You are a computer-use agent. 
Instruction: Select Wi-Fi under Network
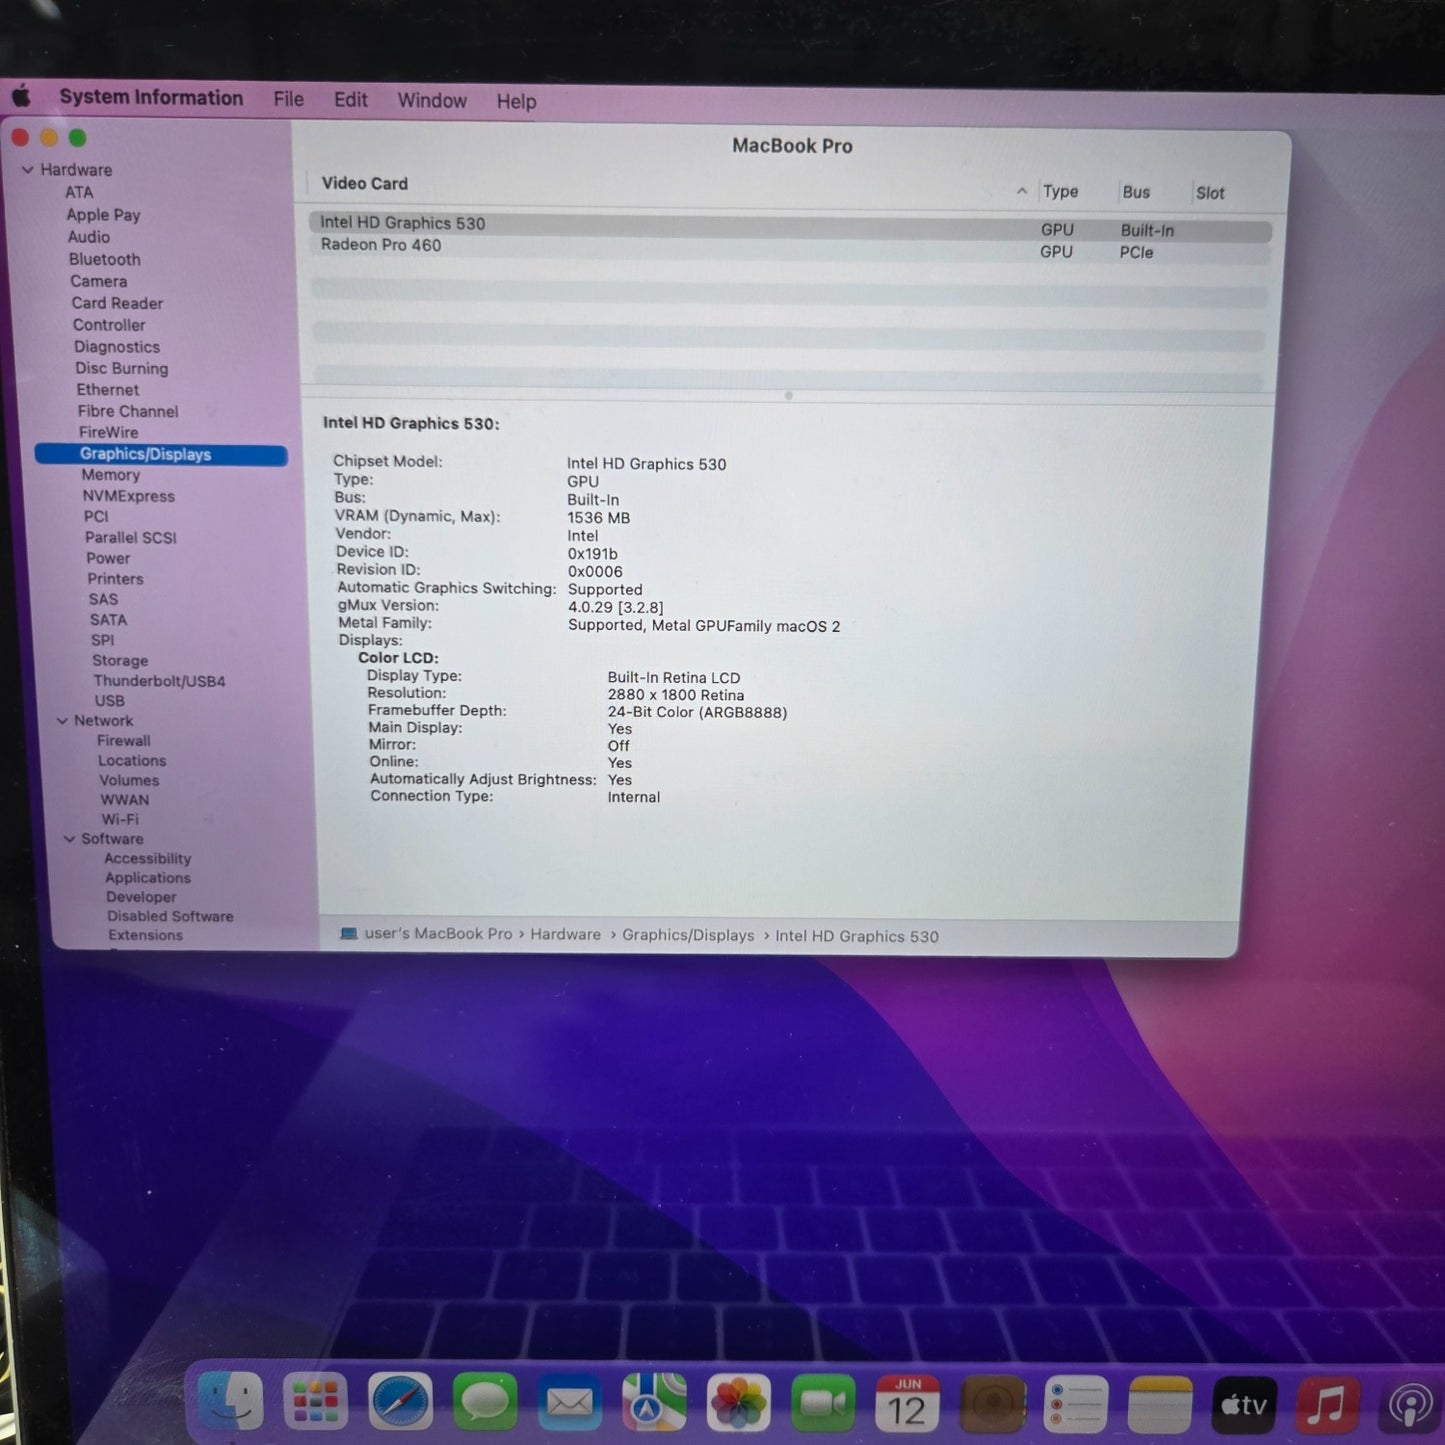(120, 819)
